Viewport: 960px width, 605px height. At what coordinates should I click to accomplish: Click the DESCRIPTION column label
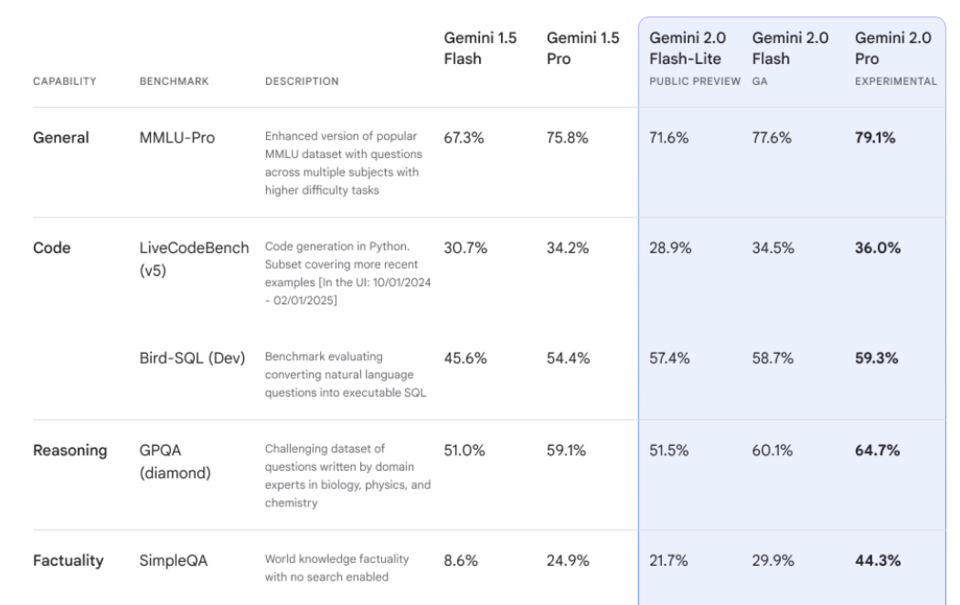[302, 82]
